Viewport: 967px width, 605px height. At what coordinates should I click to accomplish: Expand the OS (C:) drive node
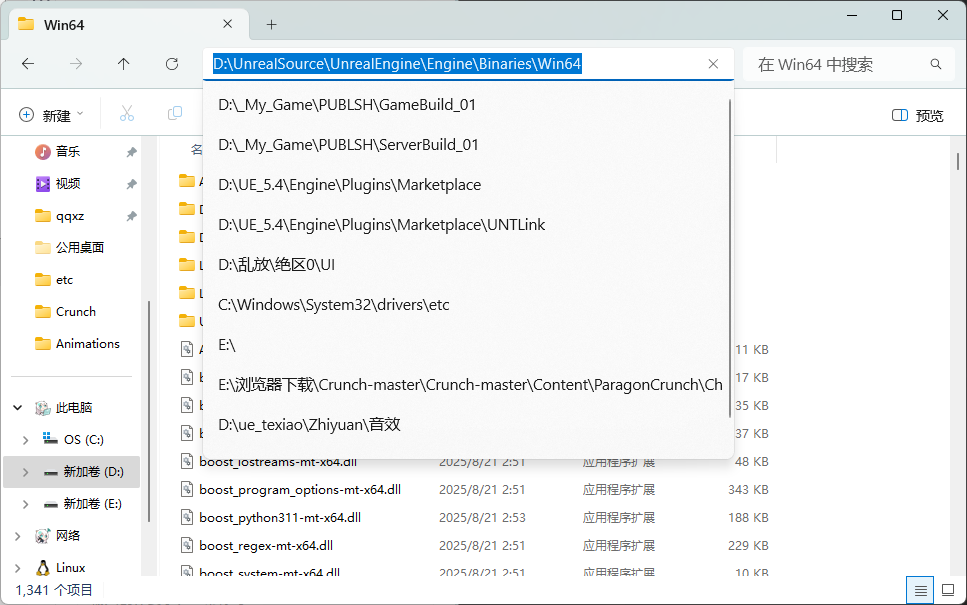(x=25, y=440)
